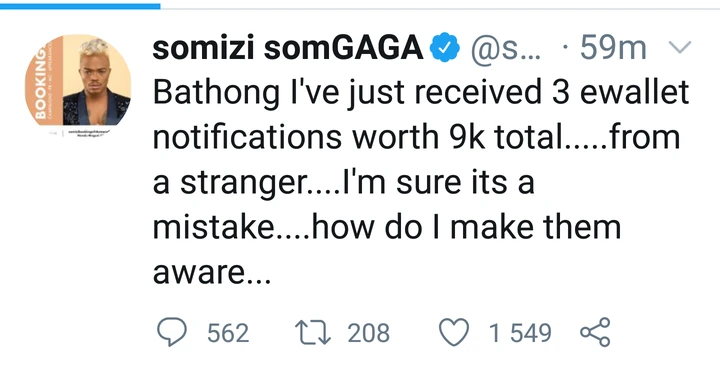Select the gray inactive tab line at top

click(440, 8)
